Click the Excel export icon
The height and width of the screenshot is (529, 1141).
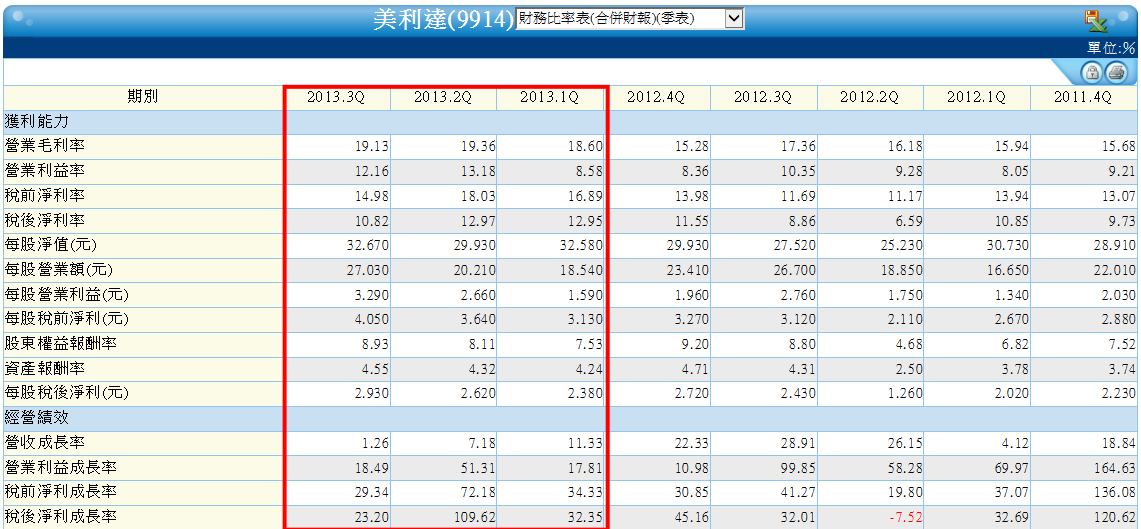click(x=1096, y=22)
